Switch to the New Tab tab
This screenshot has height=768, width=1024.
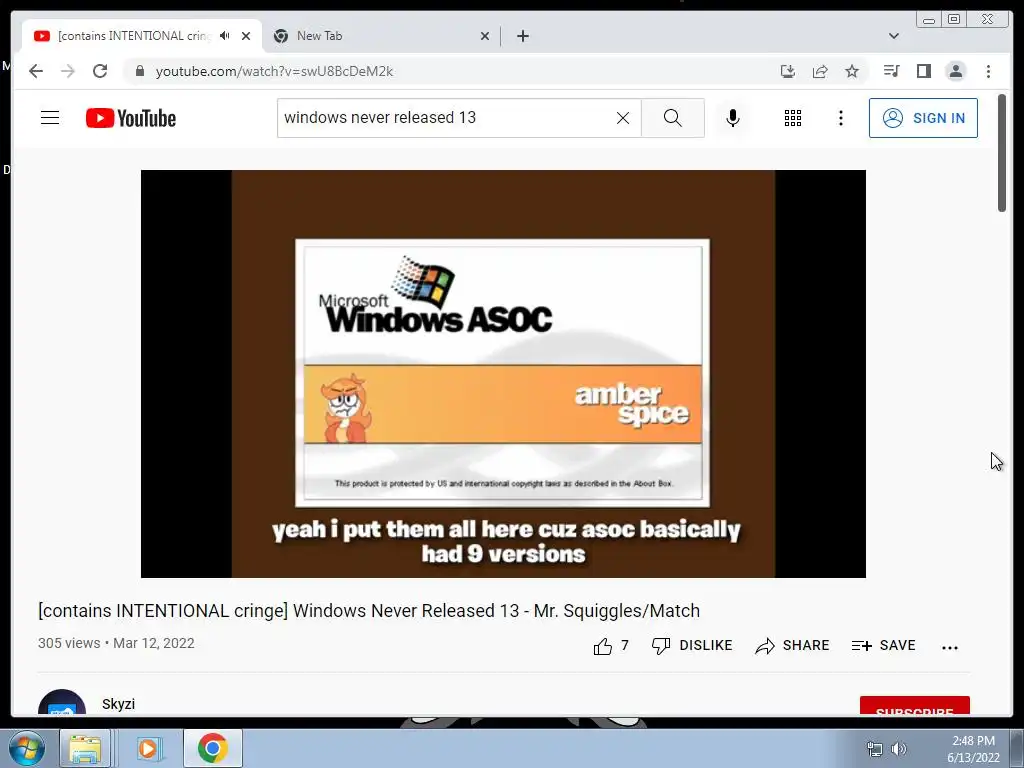382,36
